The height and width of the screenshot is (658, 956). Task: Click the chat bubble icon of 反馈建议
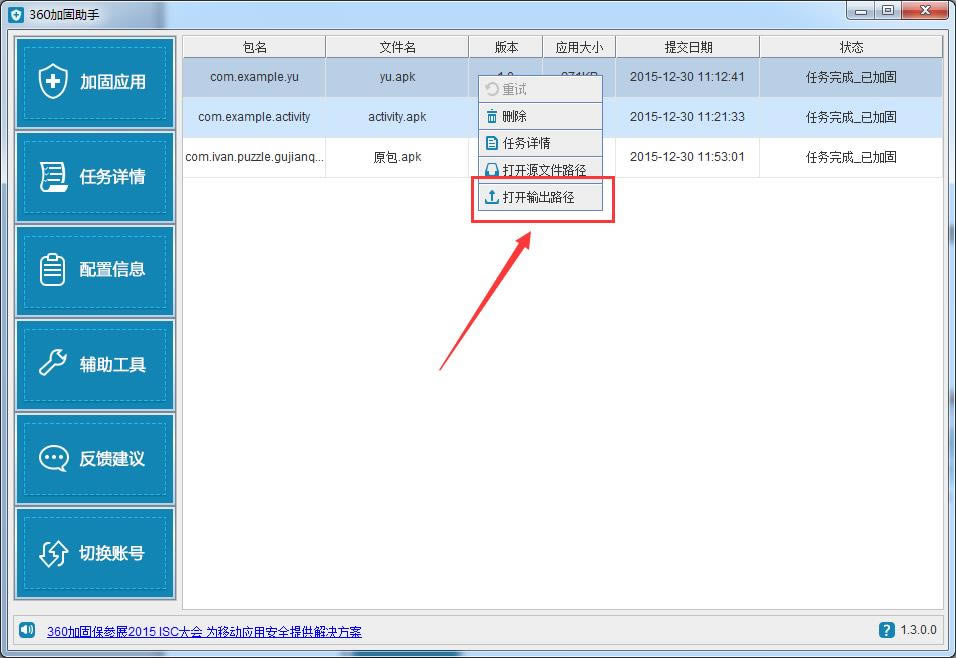click(x=54, y=458)
